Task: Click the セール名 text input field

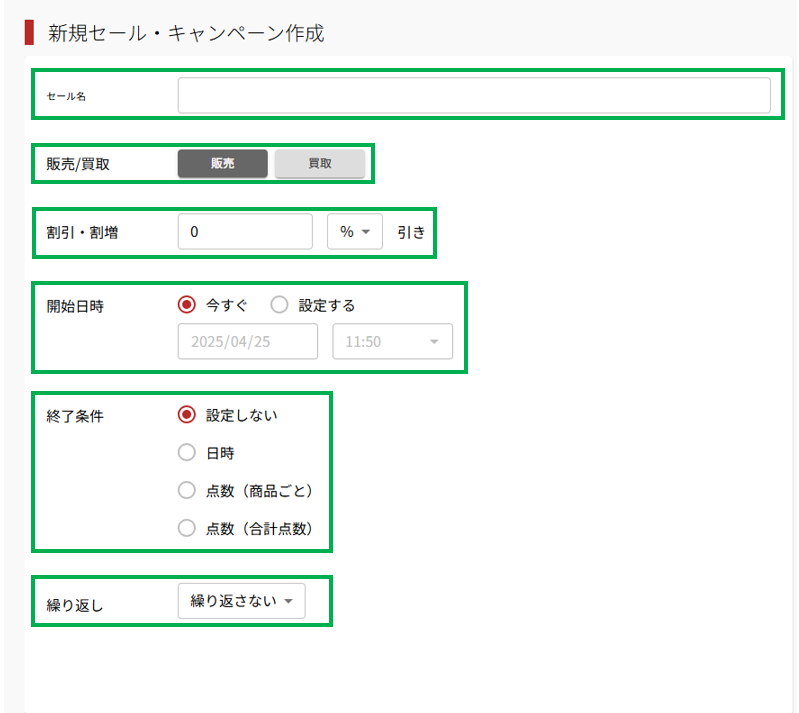Action: 474,96
